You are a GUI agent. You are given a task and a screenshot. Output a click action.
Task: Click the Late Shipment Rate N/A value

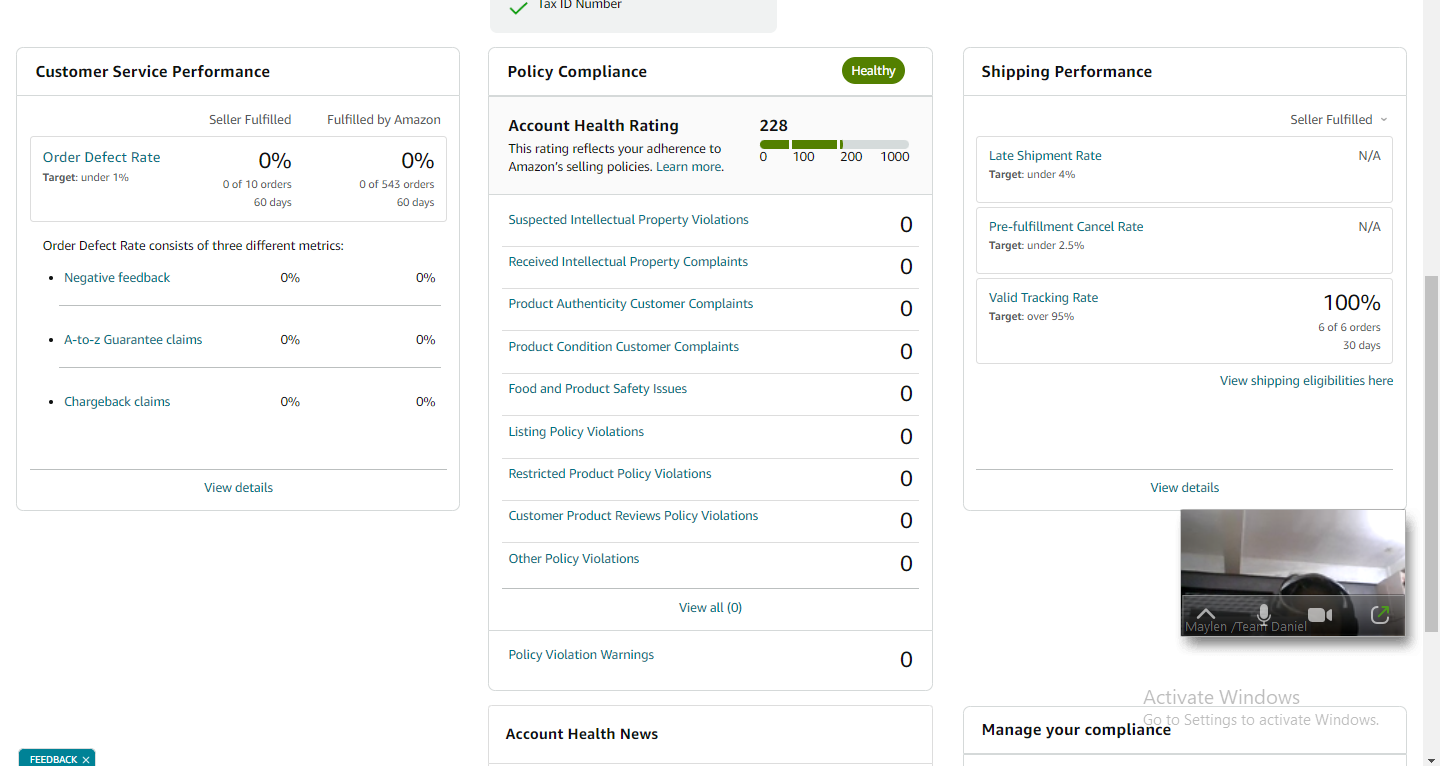[x=1369, y=156]
